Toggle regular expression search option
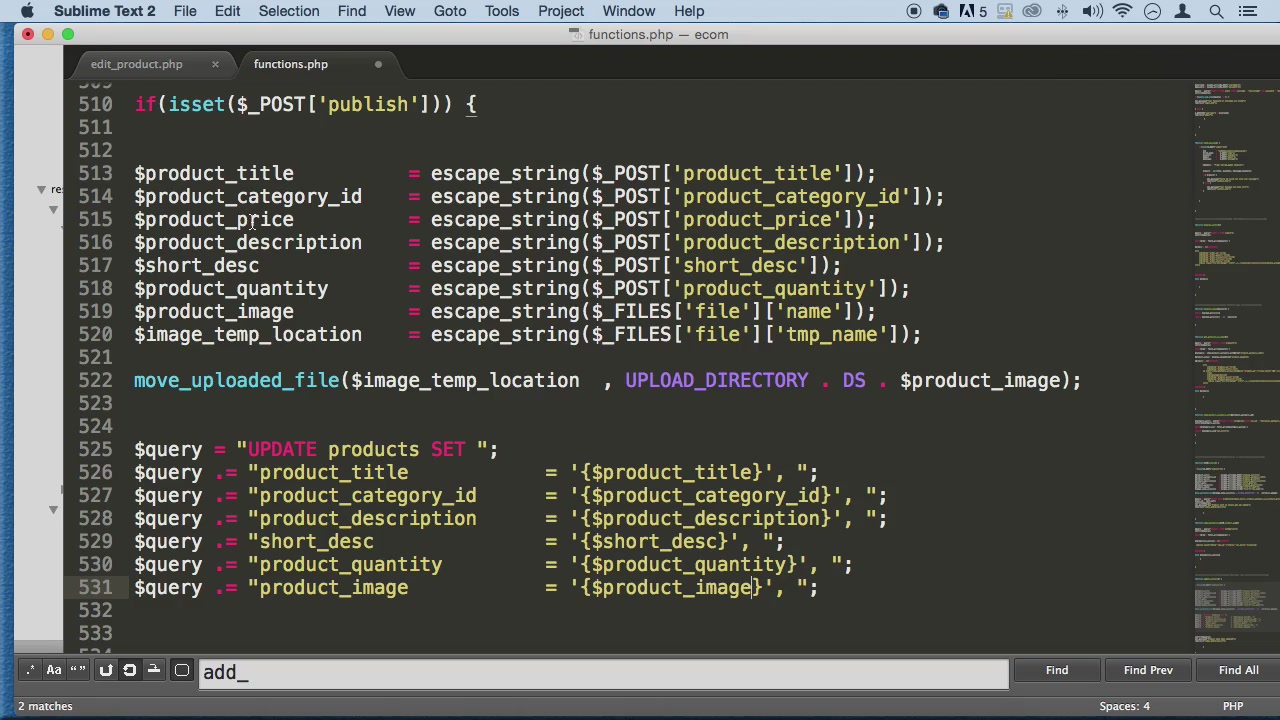 [x=30, y=670]
